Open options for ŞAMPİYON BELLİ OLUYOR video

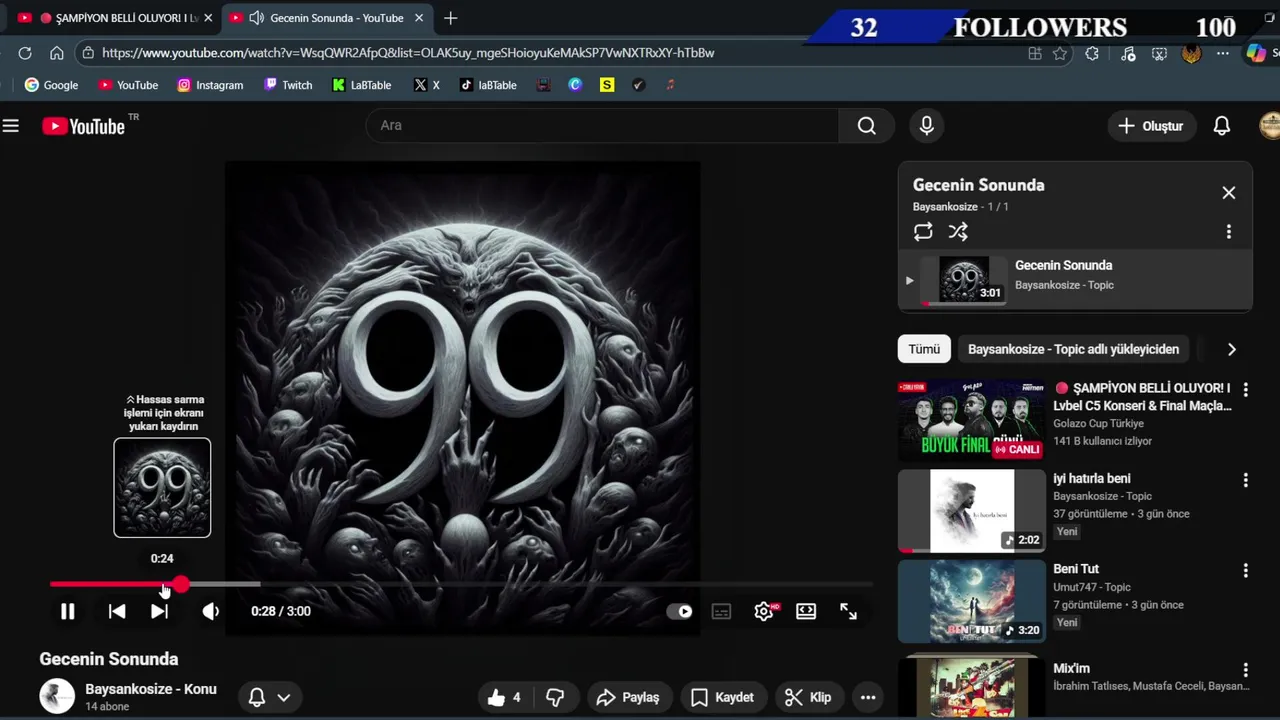(1245, 390)
